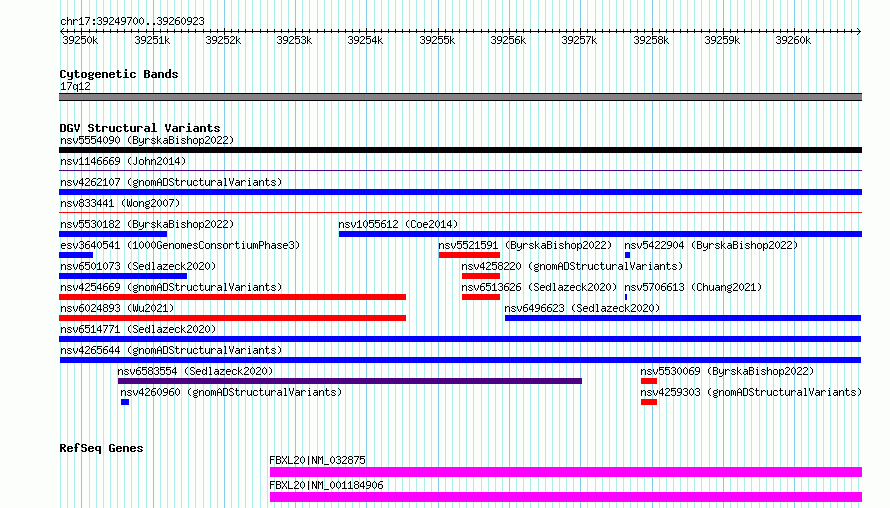Click variant label nsv6583554 (Sedlazeck2020)

195,371
